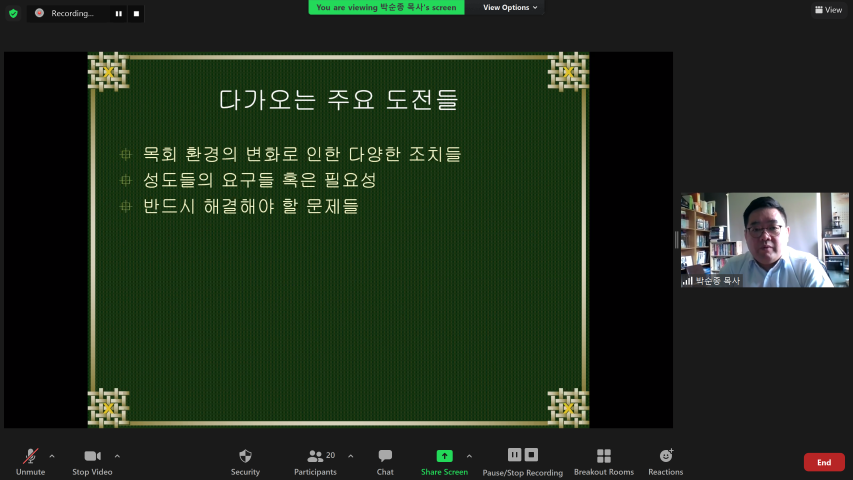Click the slide title '다가오는 주요 도전들'

[x=339, y=100]
